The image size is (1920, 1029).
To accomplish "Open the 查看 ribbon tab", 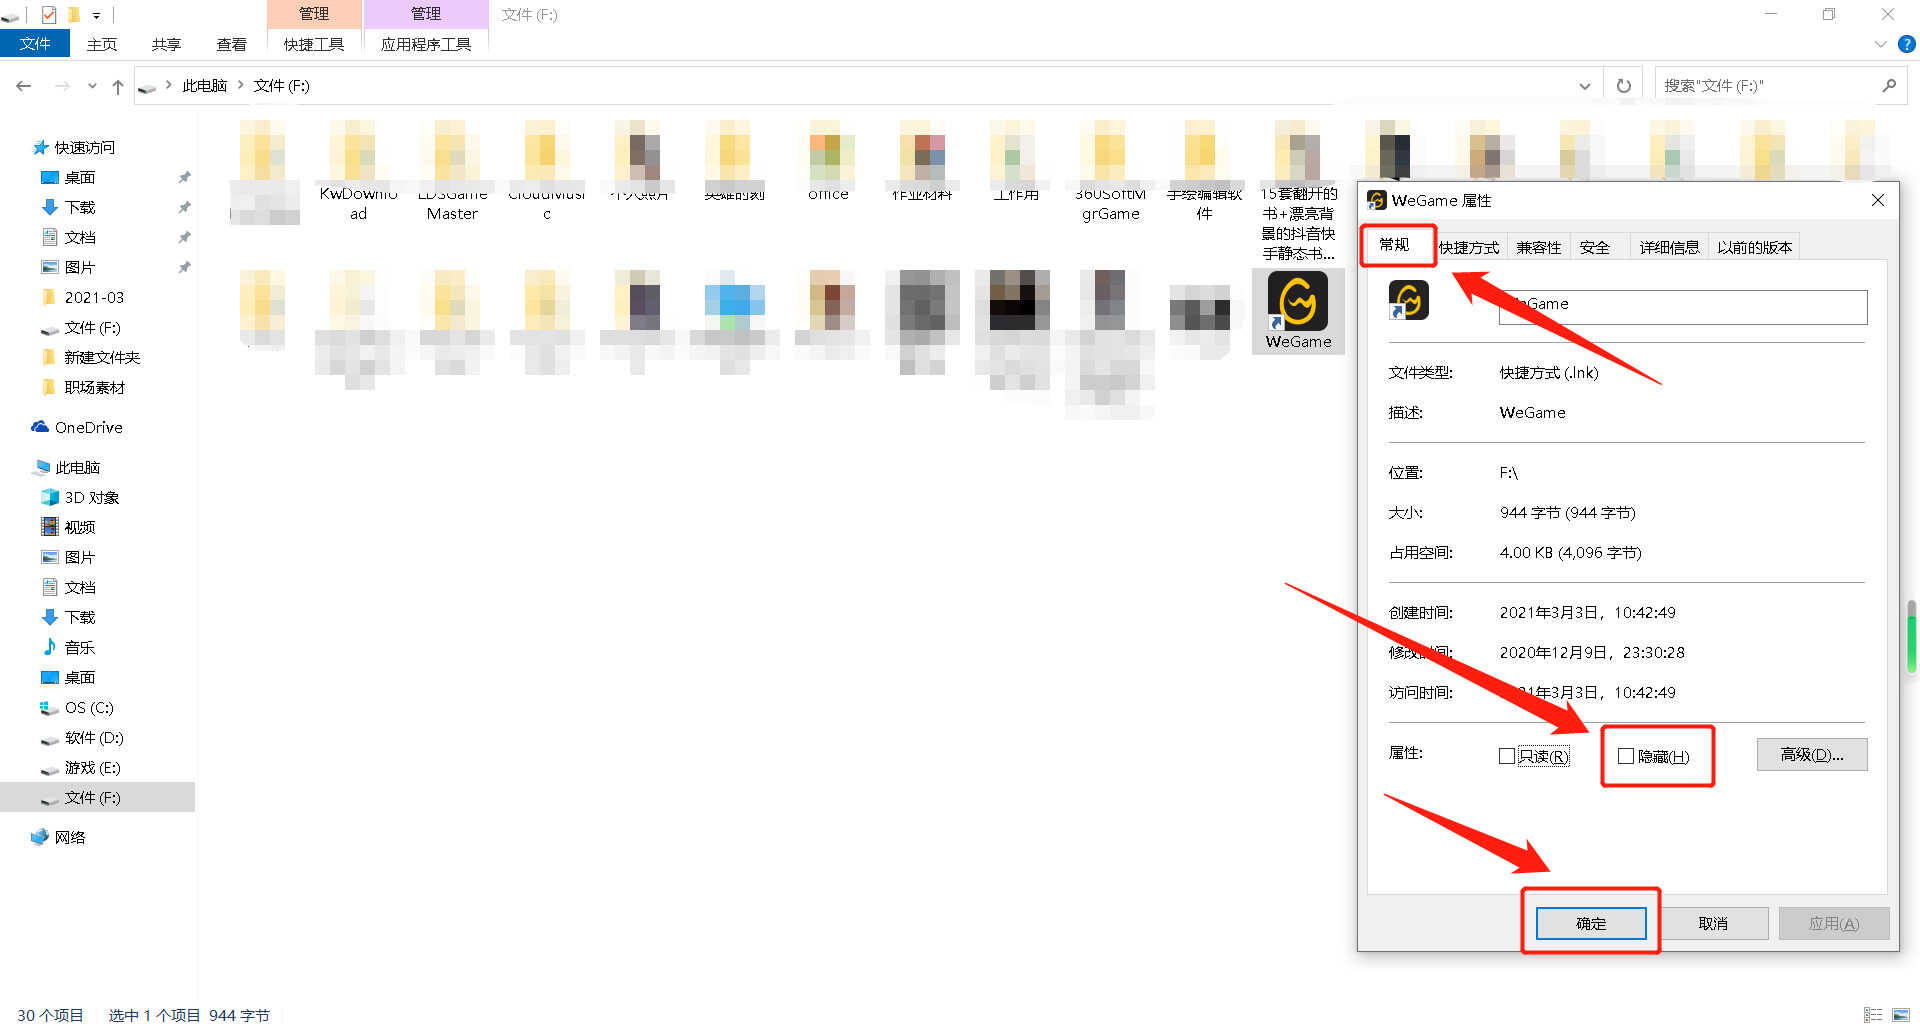I will pos(231,44).
